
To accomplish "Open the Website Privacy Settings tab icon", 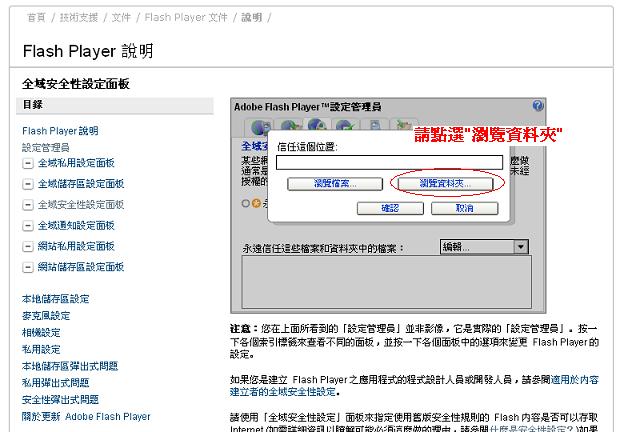I will click(x=375, y=125).
